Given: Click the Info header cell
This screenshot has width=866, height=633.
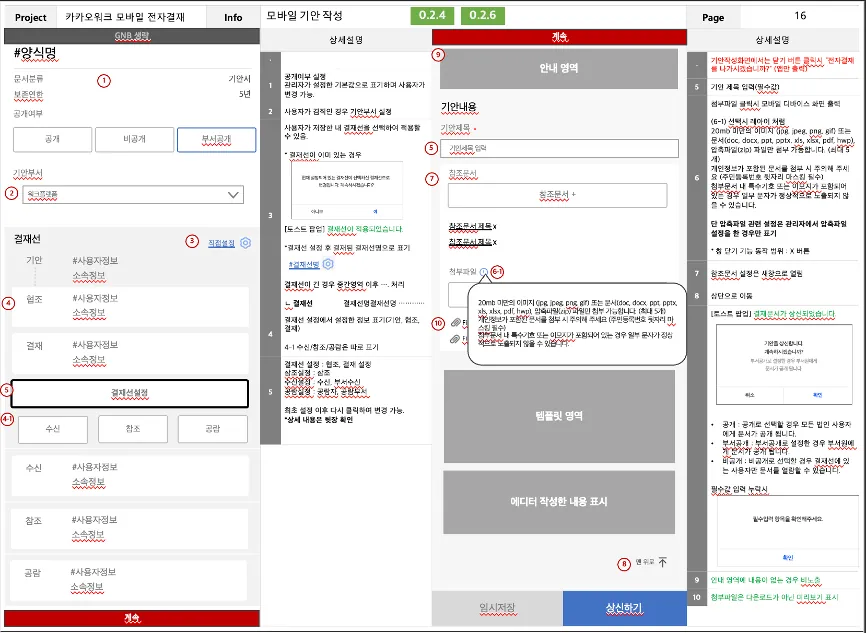Looking at the screenshot, I should pyautogui.click(x=233, y=17).
